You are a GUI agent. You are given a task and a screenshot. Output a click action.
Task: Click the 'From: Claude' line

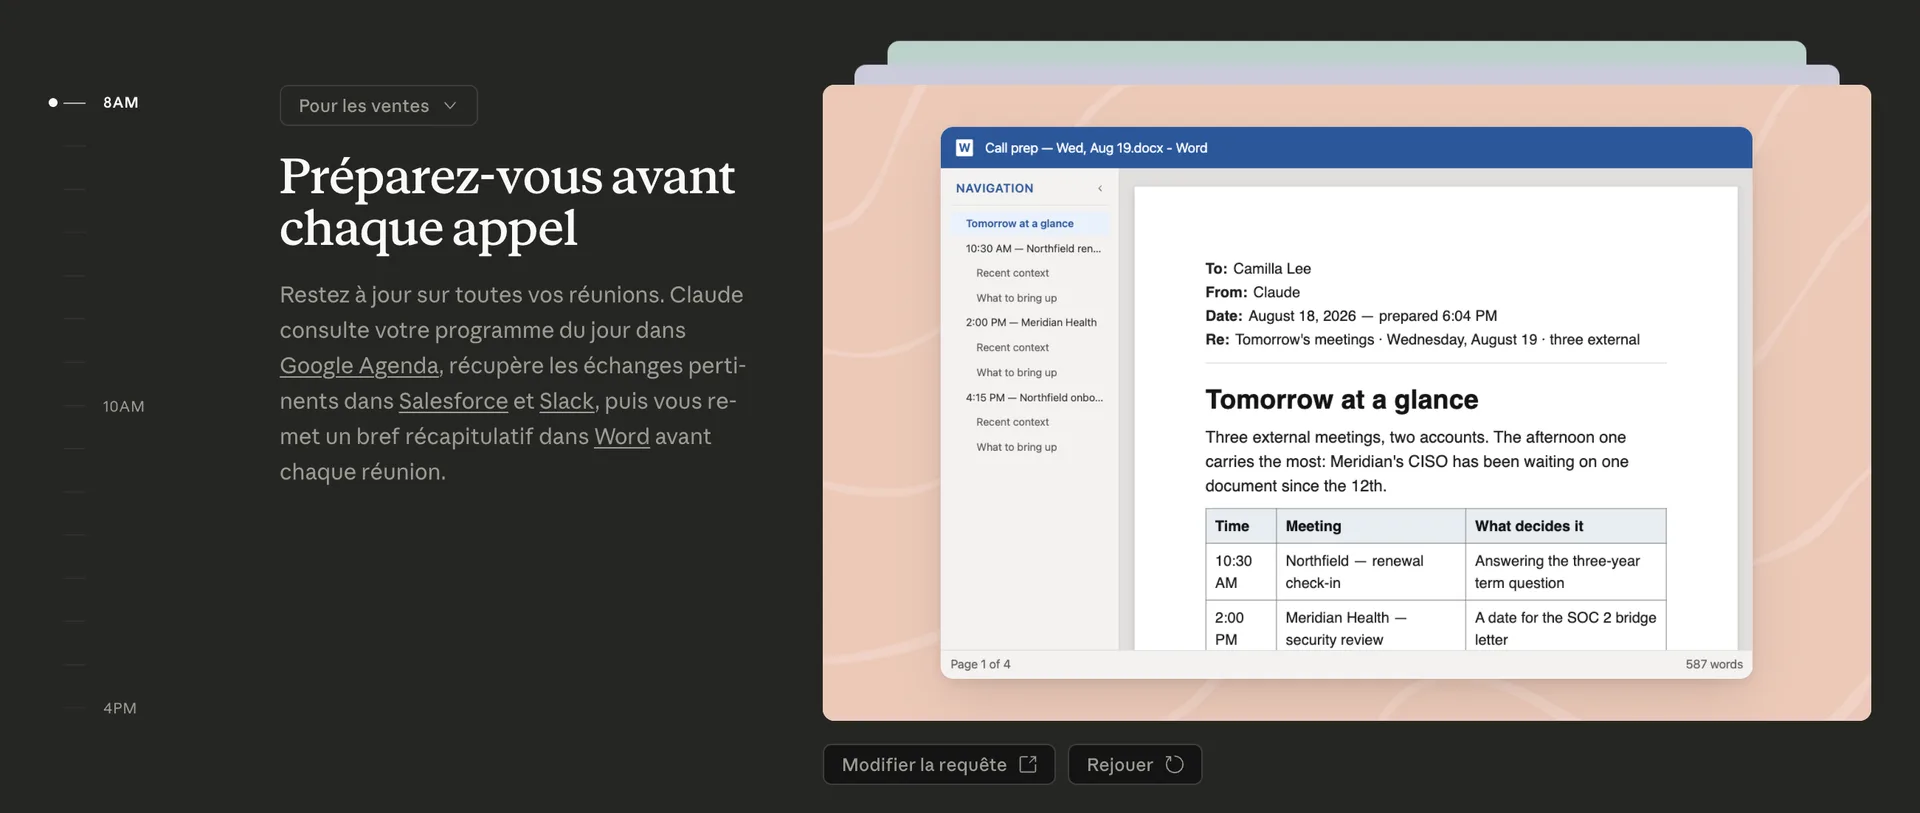[1252, 293]
